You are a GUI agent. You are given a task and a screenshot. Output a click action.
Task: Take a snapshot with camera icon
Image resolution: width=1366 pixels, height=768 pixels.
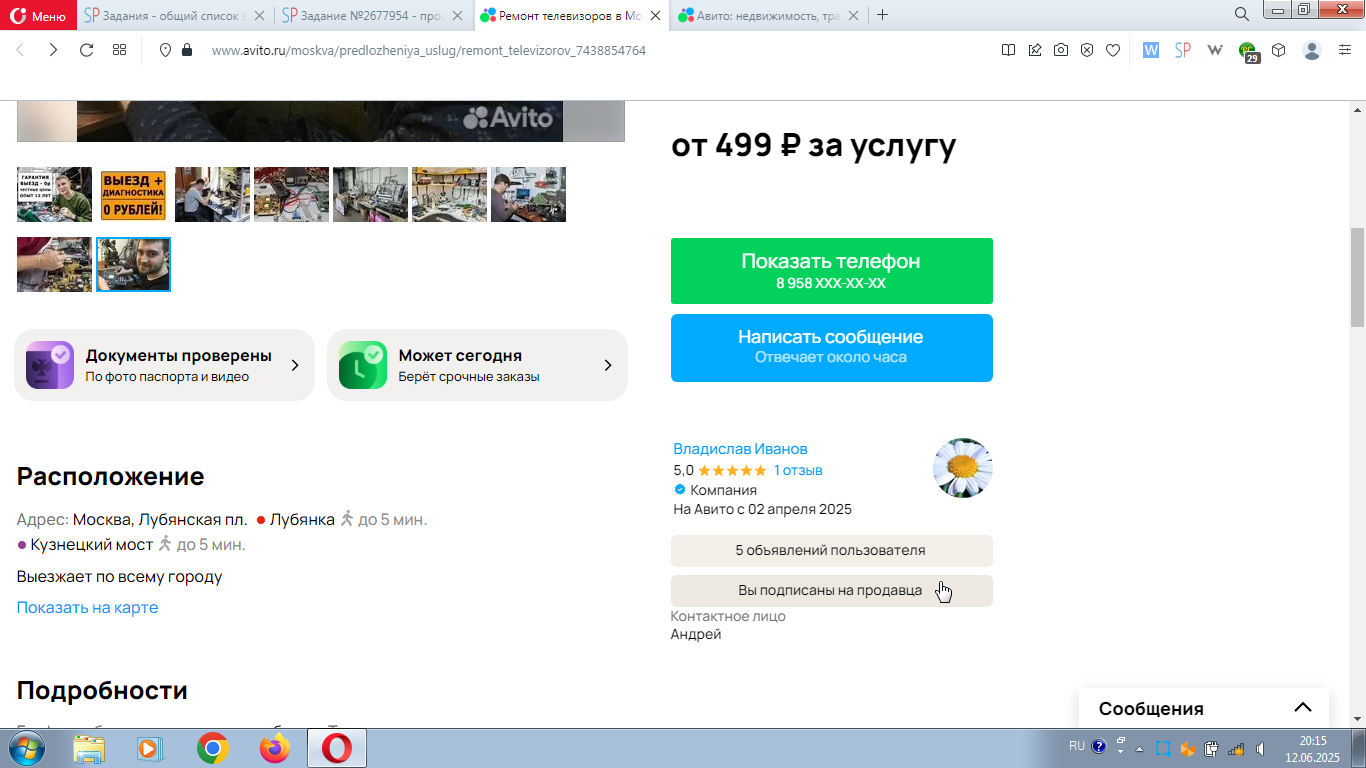(x=1061, y=50)
